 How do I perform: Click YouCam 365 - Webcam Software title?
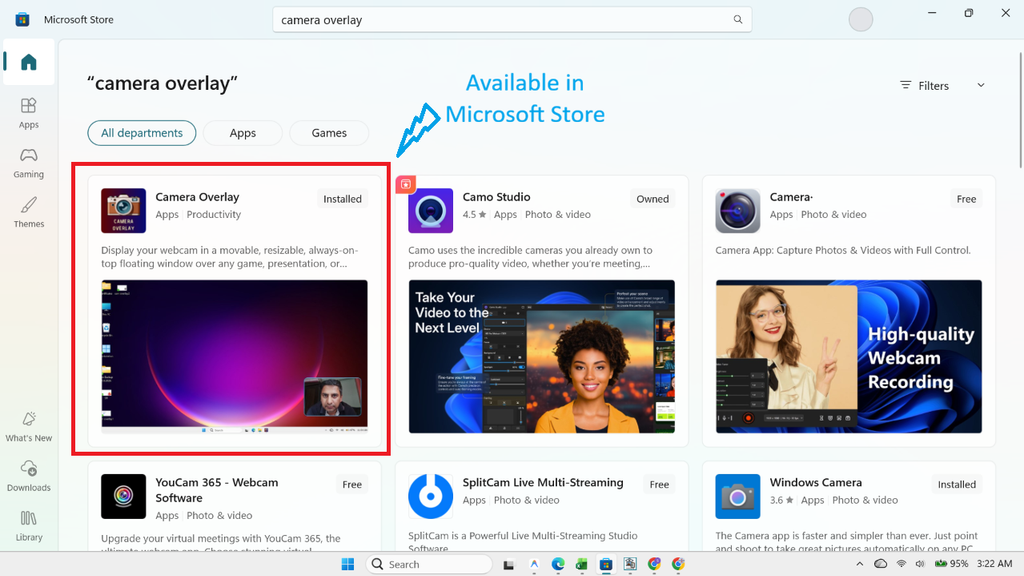pos(217,490)
